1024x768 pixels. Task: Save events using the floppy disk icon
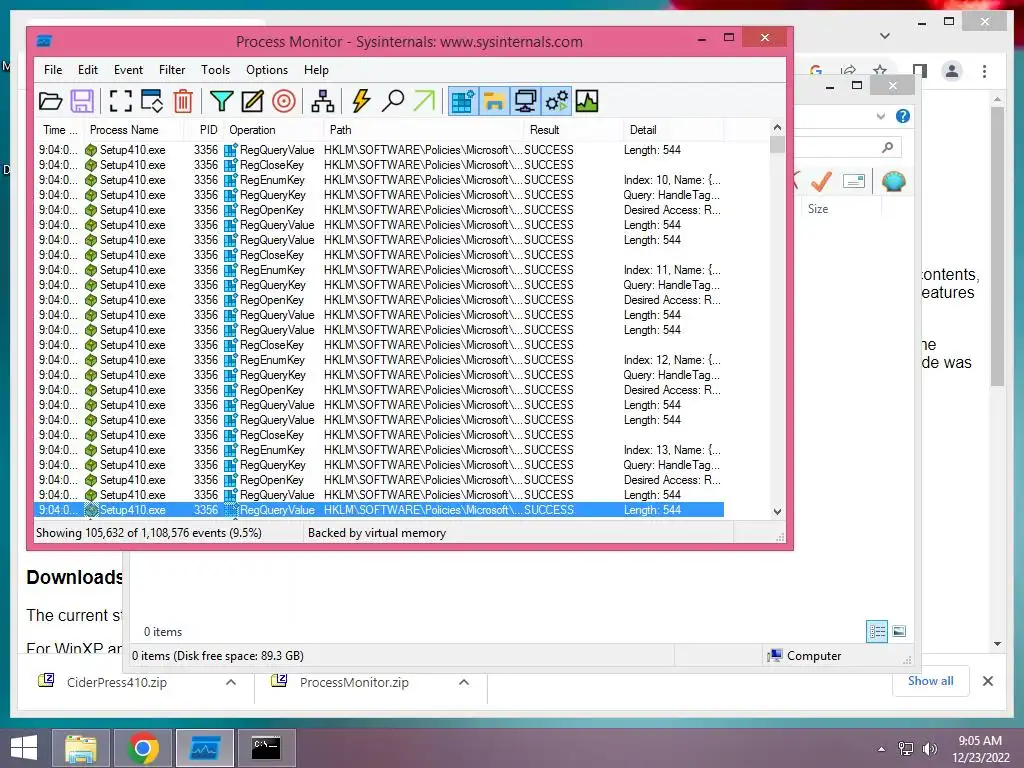pos(82,101)
